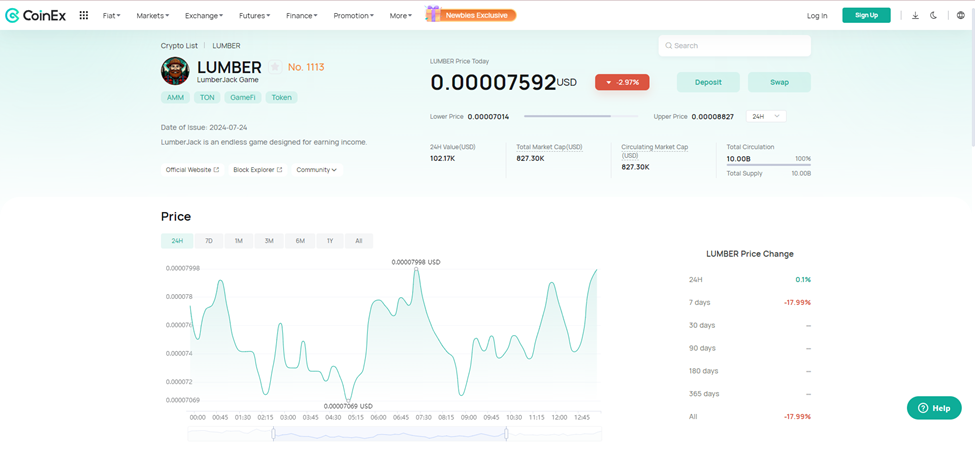
Task: Select the 24H chart tab
Action: click(x=177, y=241)
